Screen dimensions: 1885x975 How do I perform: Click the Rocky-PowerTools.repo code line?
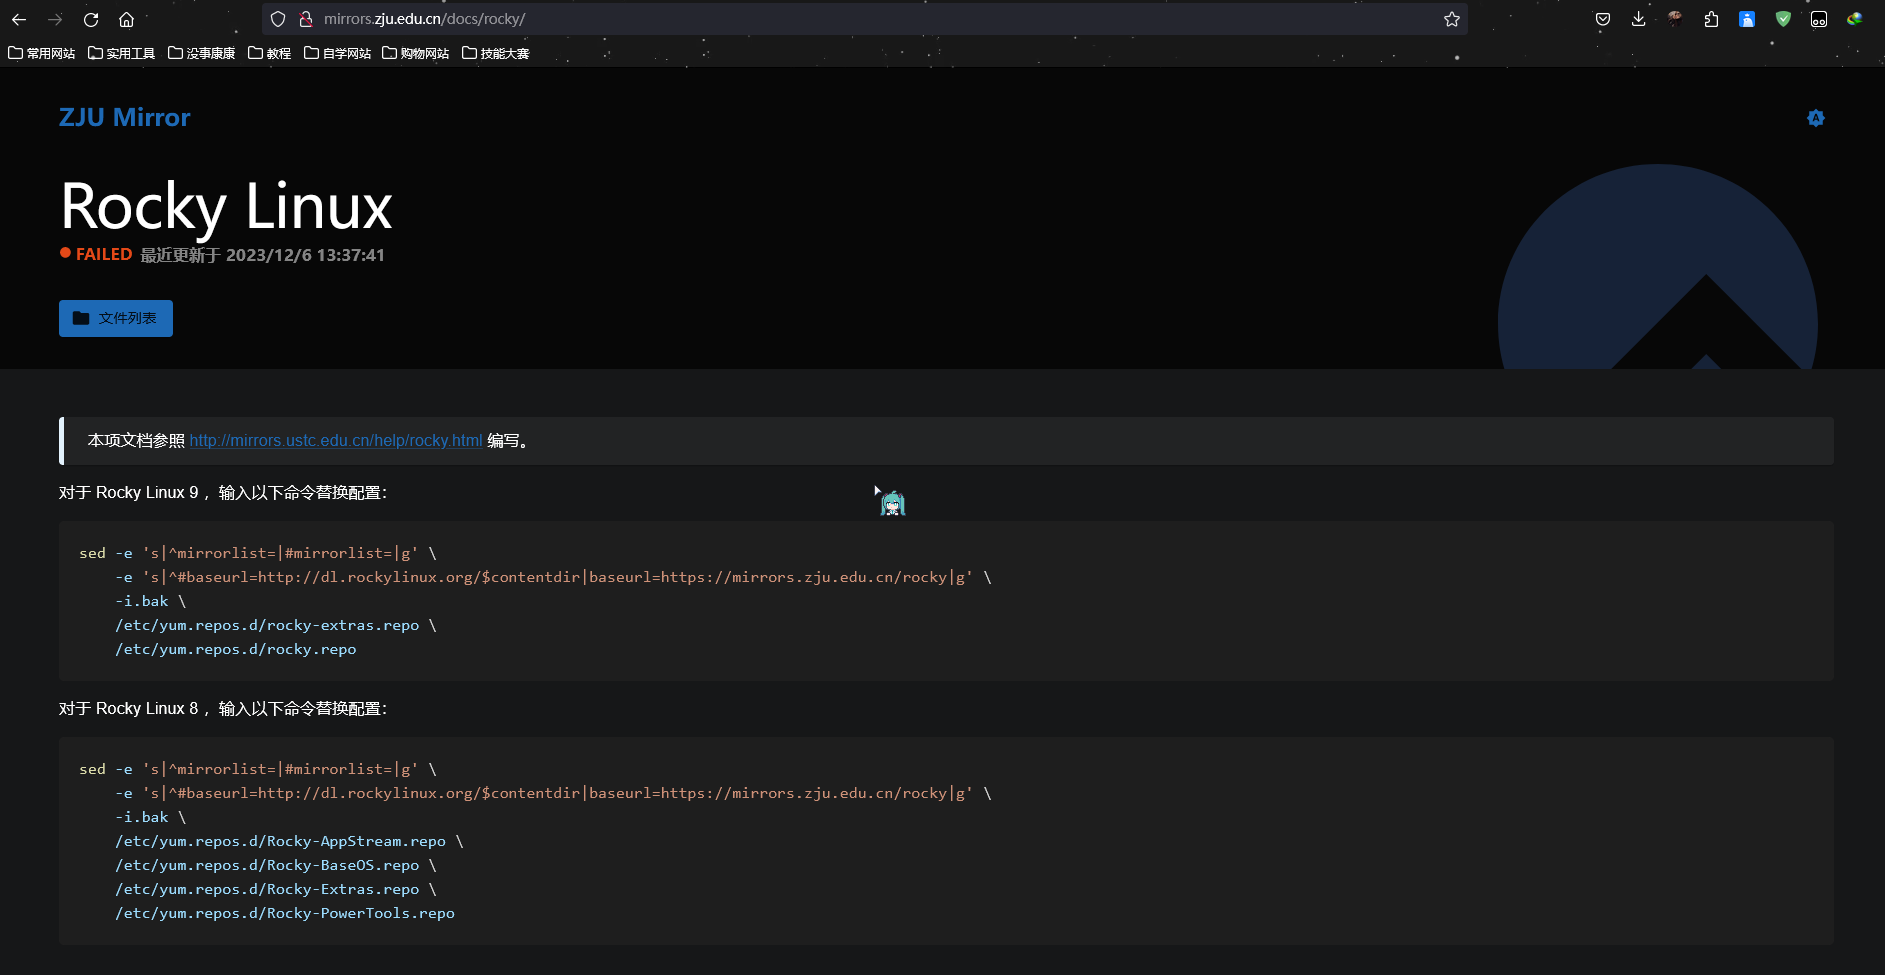(285, 913)
